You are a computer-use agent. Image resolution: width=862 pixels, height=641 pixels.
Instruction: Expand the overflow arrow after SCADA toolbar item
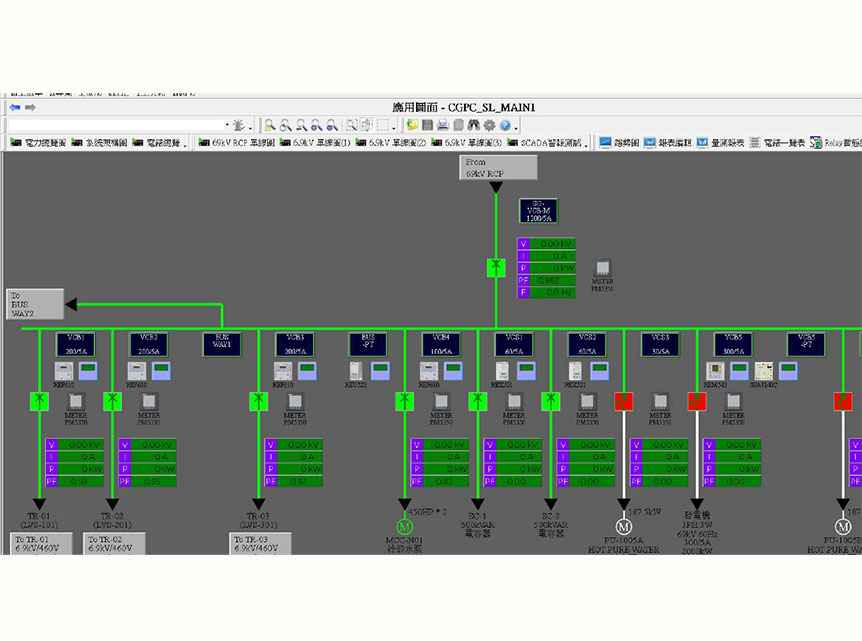[588, 143]
